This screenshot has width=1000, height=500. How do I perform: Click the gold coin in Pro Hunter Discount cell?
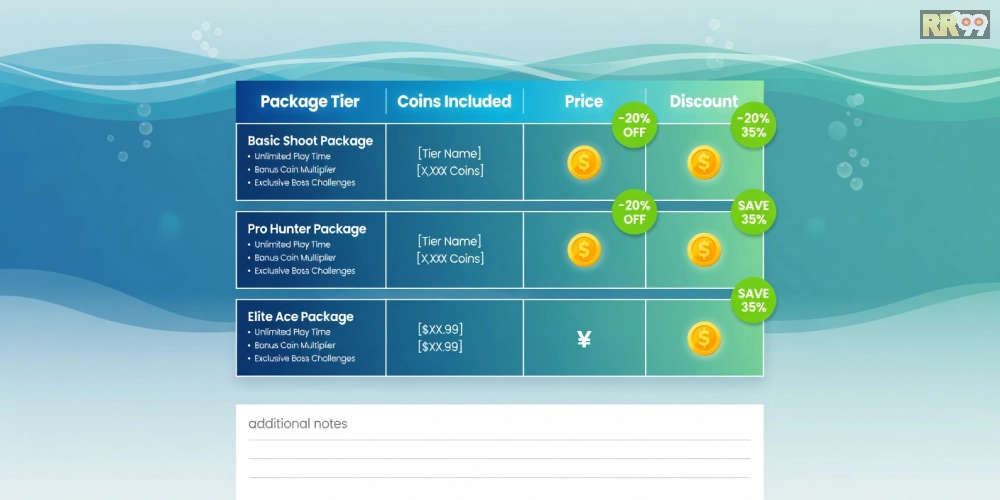(x=704, y=250)
